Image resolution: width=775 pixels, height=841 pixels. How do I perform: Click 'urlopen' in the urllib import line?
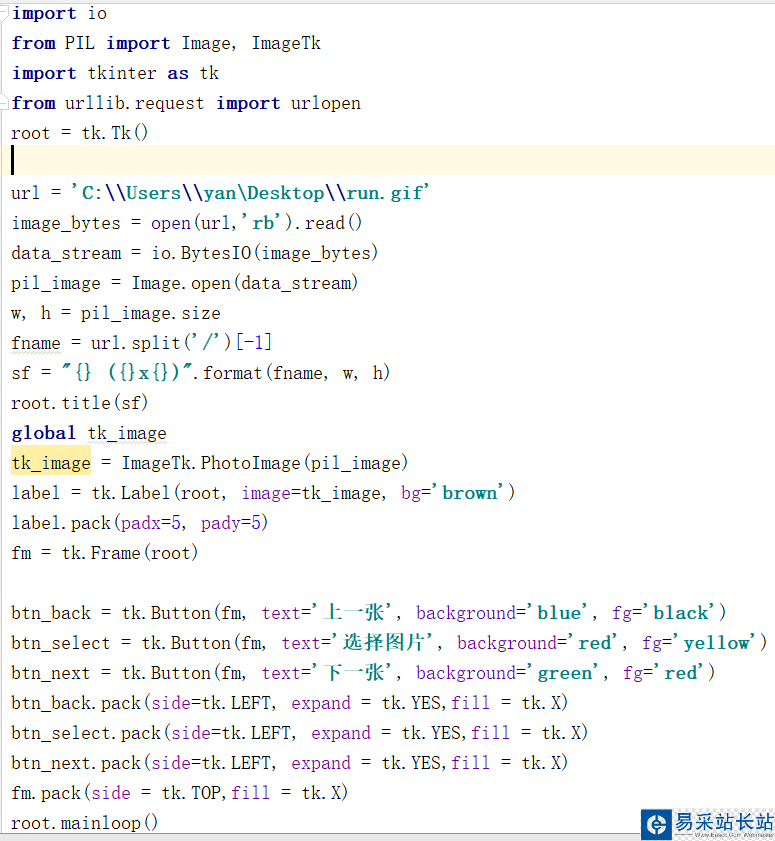[x=326, y=103]
